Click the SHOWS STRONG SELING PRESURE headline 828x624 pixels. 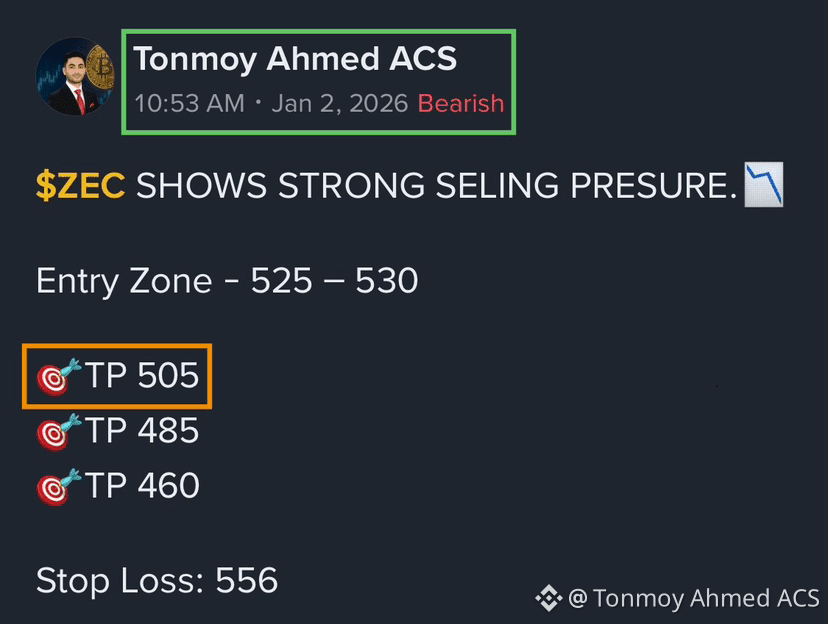coord(436,186)
